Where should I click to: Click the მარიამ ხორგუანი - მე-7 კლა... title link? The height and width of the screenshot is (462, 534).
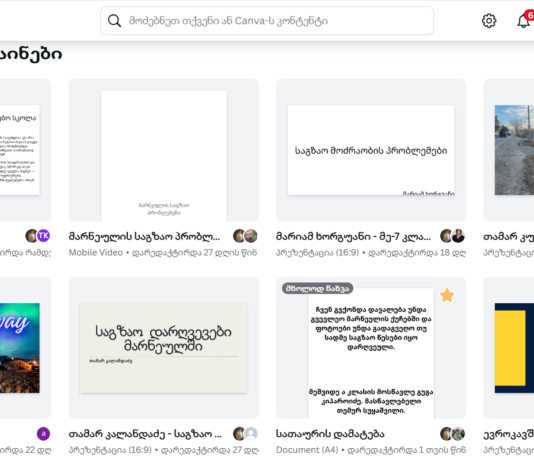353,236
